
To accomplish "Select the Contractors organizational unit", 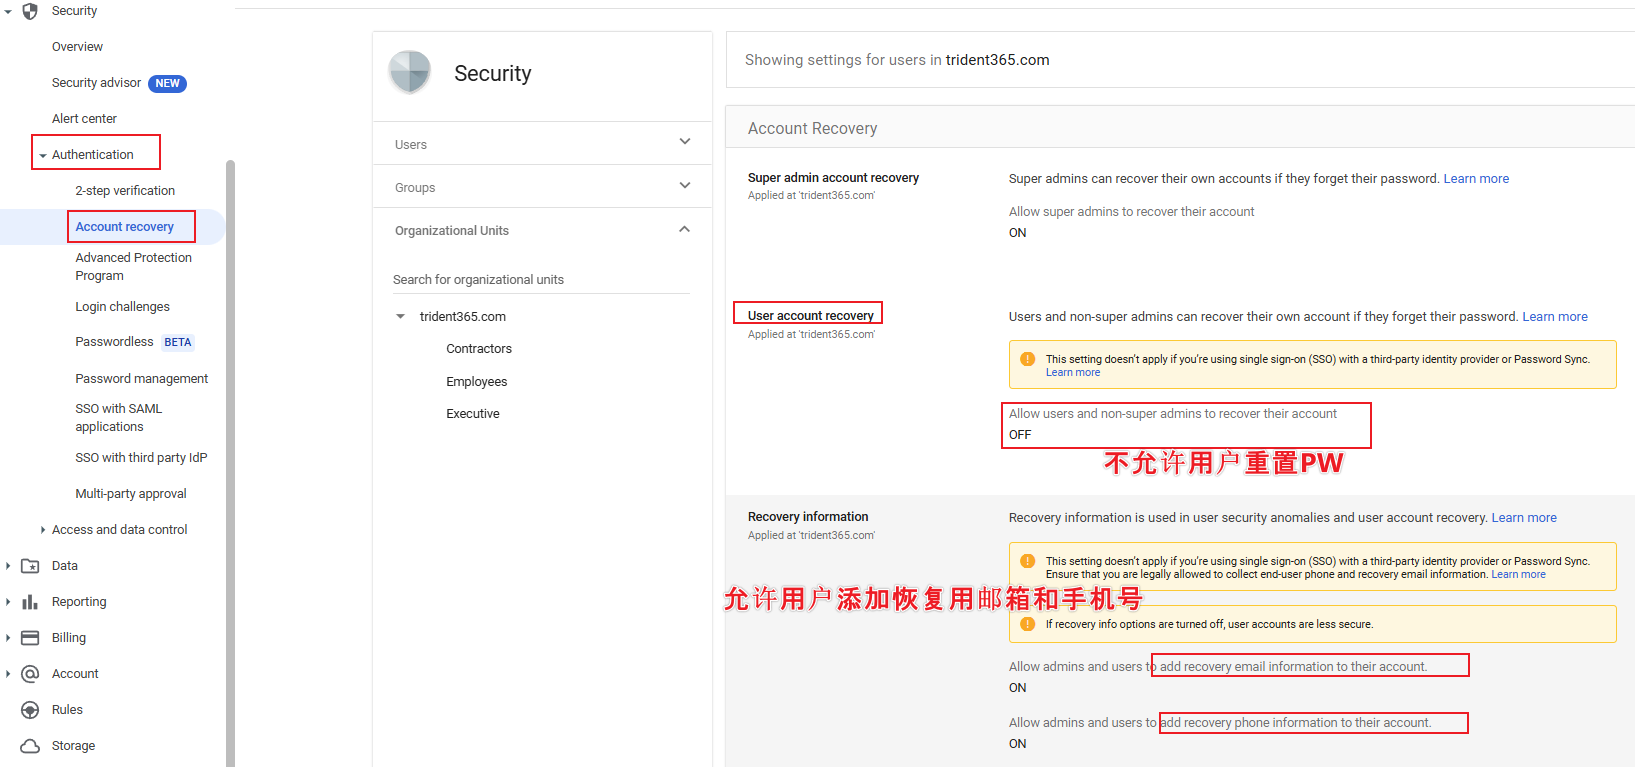I will (x=479, y=349).
